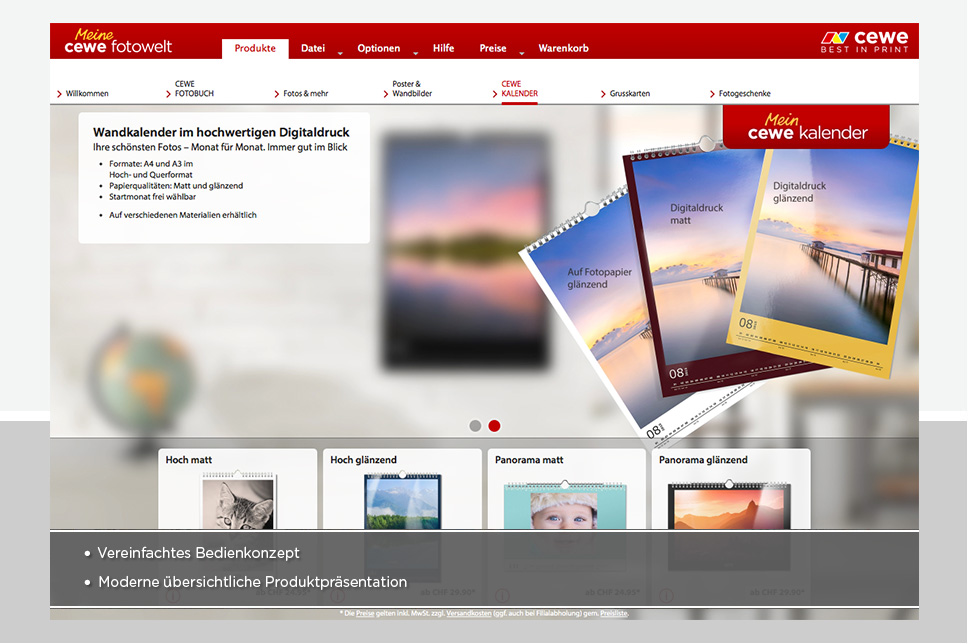Click 'Moderne übersichtliche Produktpräsentation' caption text
This screenshot has width=968, height=644.
pyautogui.click(x=252, y=582)
